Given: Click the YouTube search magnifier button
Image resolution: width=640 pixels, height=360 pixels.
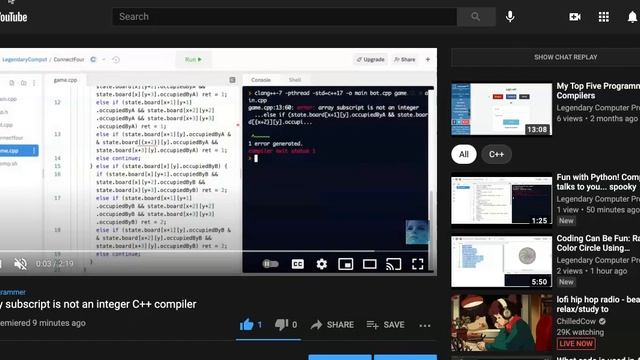Looking at the screenshot, I should click(x=476, y=17).
